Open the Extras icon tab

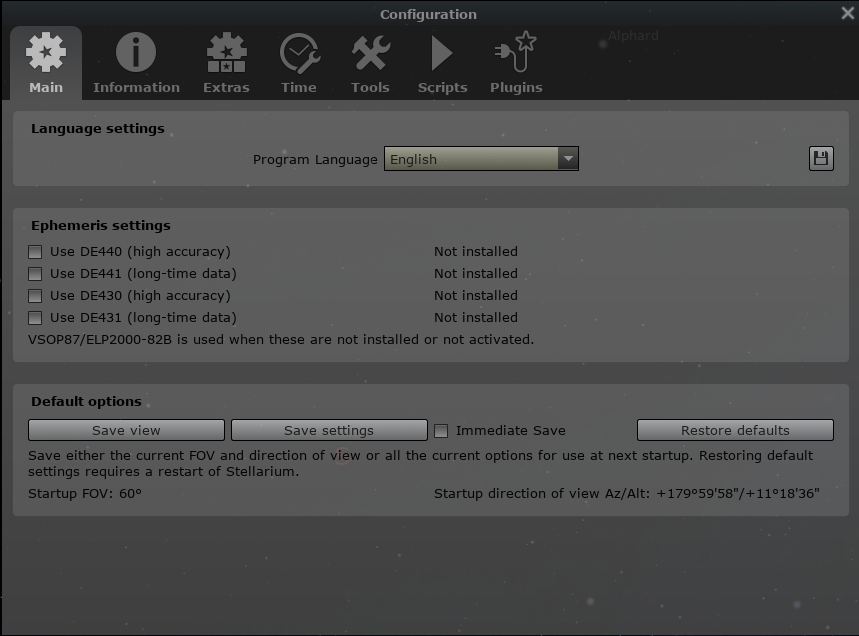click(226, 63)
